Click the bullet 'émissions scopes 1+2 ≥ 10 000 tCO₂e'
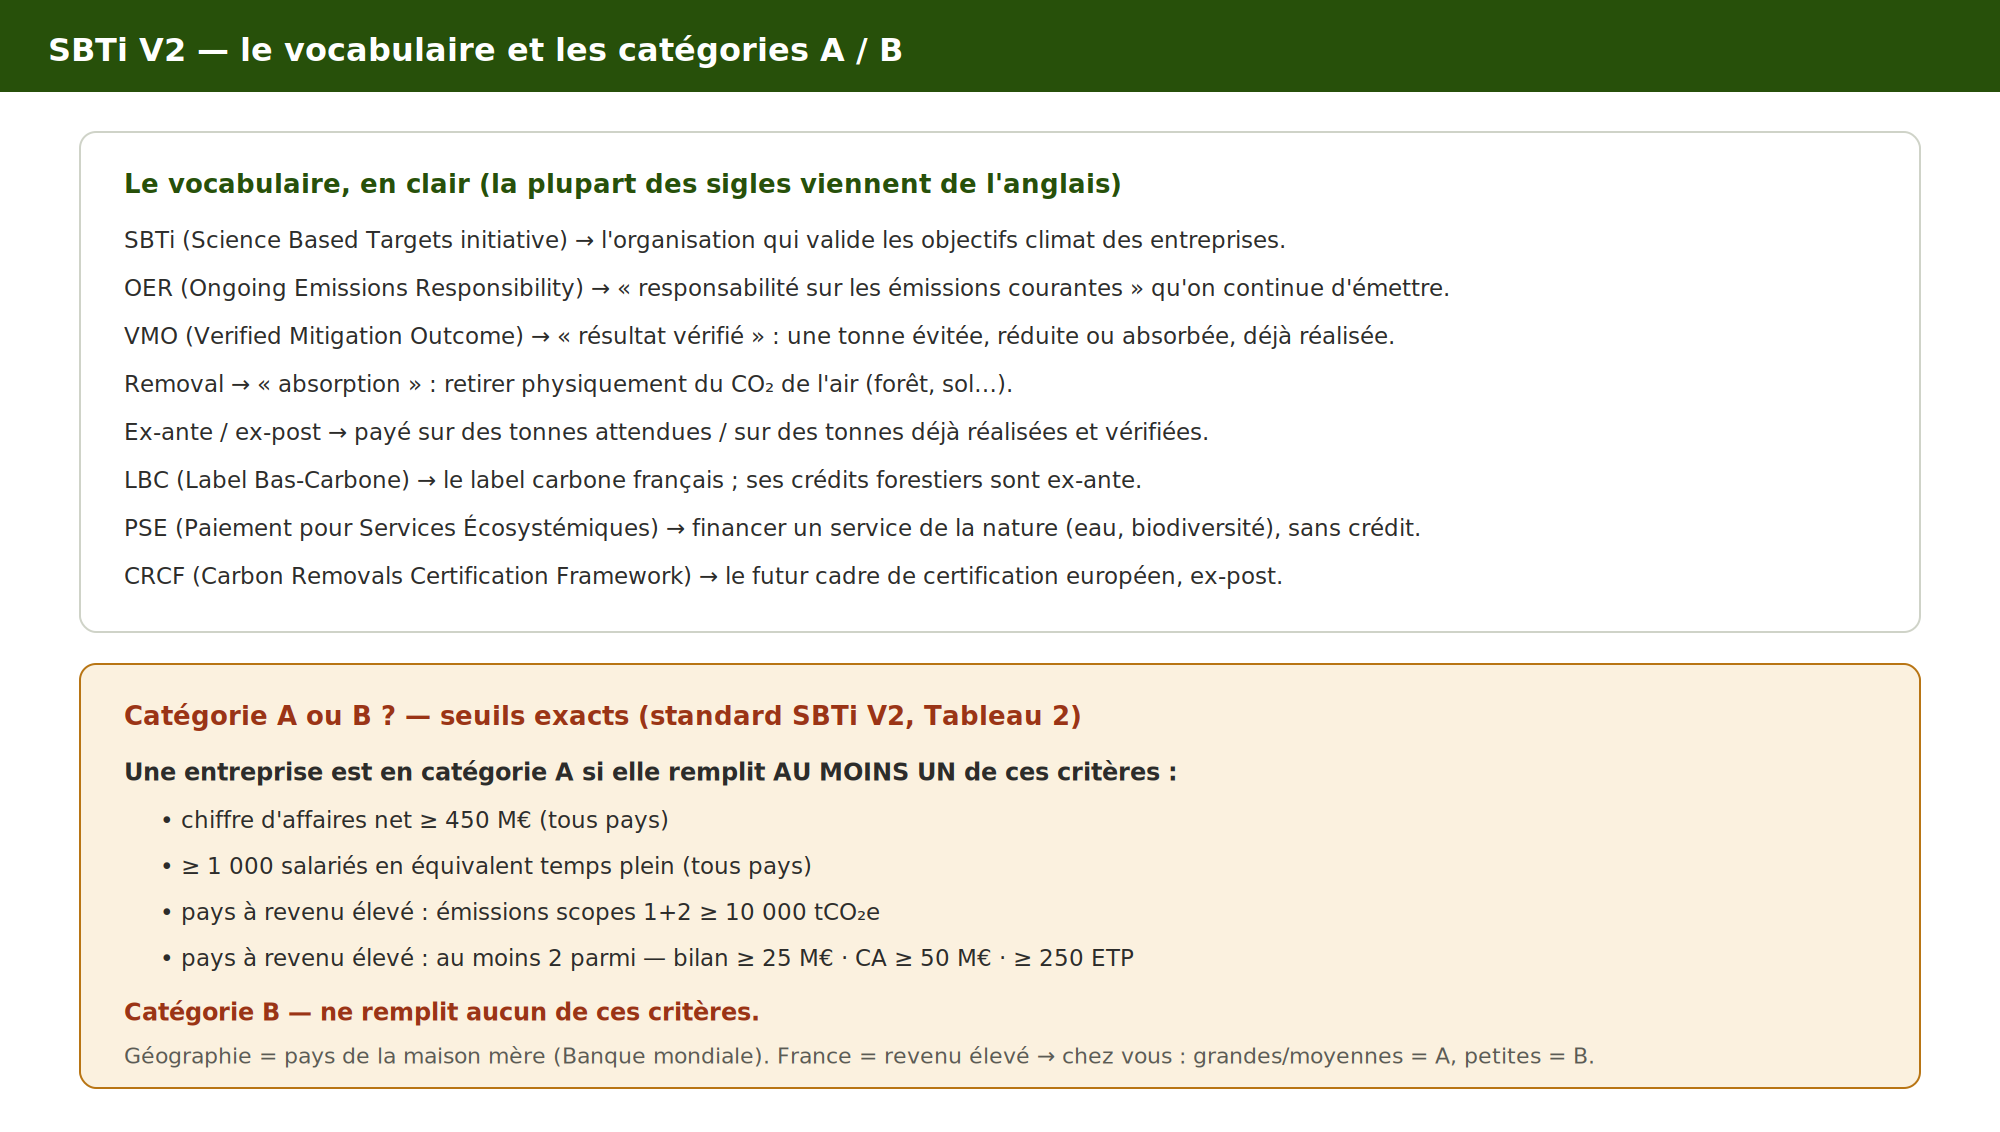The image size is (2000, 1132). tap(520, 912)
